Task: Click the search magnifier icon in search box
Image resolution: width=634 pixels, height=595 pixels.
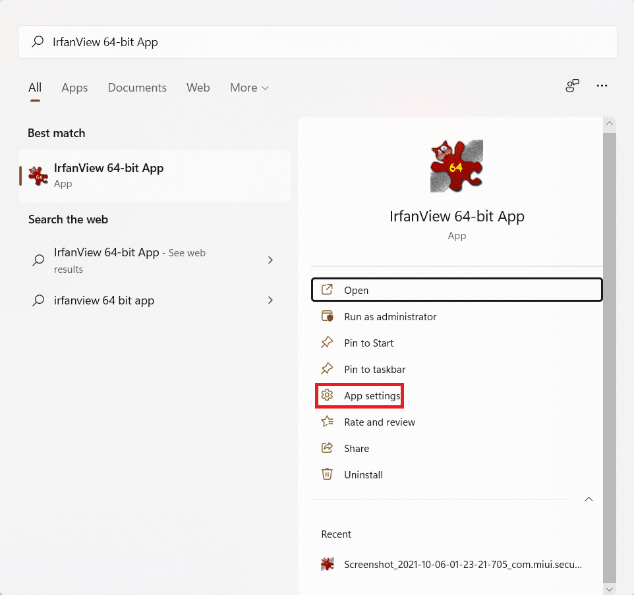Action: 39,42
